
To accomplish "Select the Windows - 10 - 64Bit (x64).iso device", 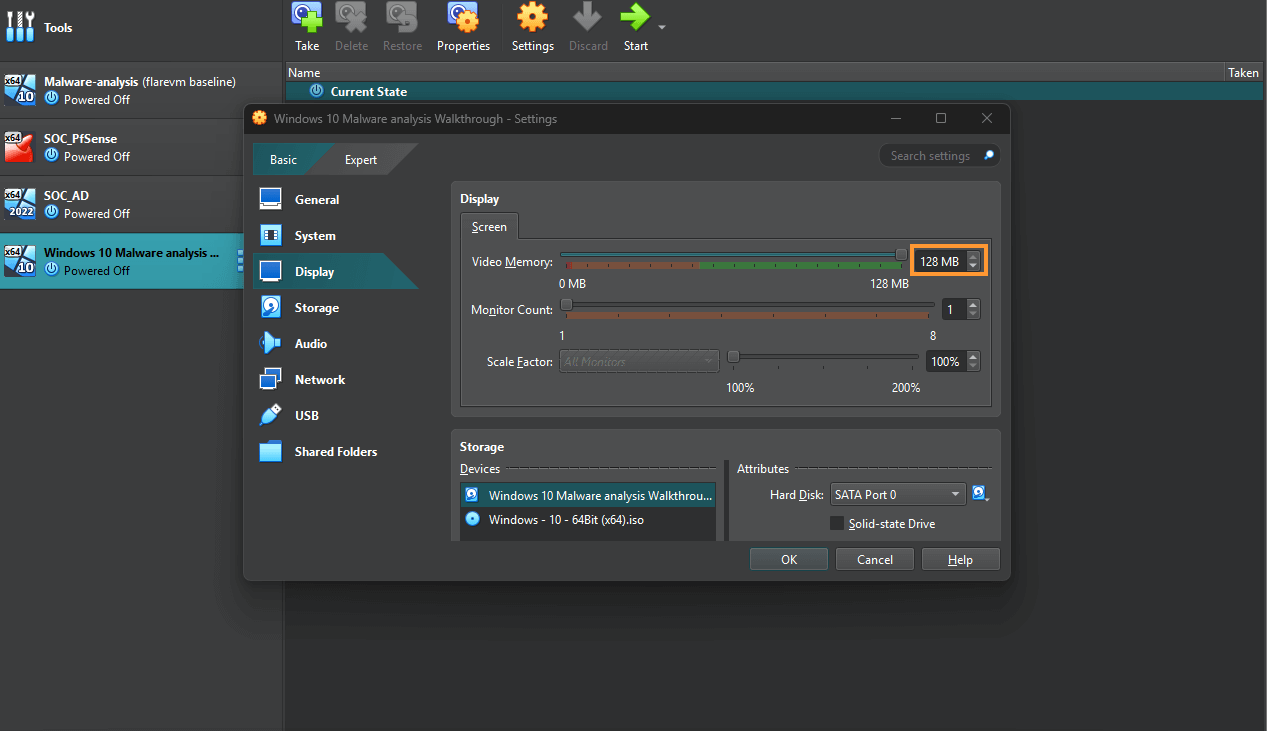I will pyautogui.click(x=589, y=520).
